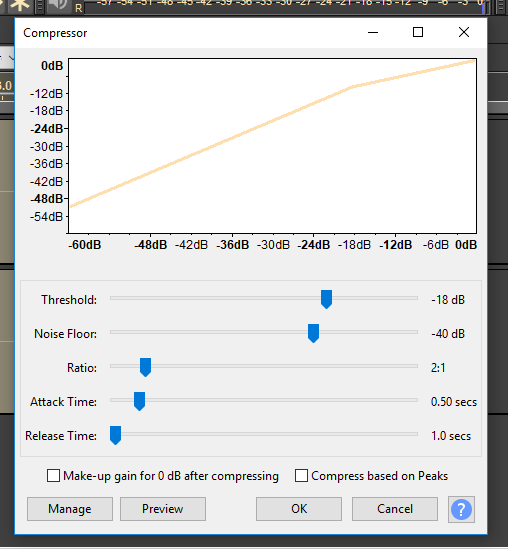The height and width of the screenshot is (549, 508).
Task: Click the Threshold slider handle
Action: pos(326,299)
